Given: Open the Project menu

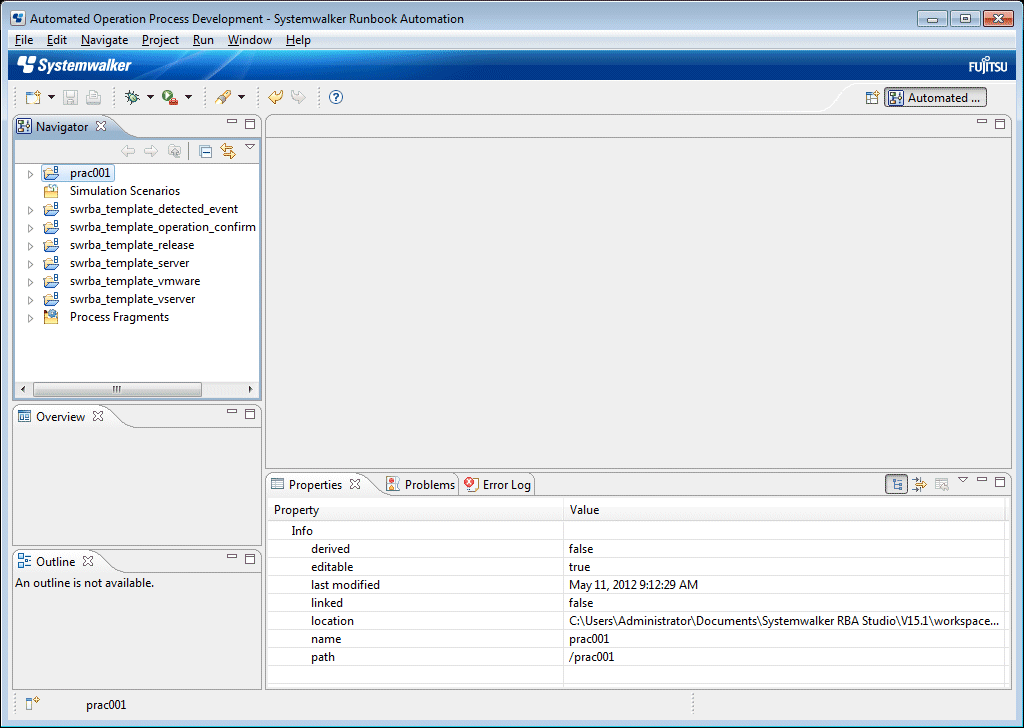Looking at the screenshot, I should coord(160,40).
